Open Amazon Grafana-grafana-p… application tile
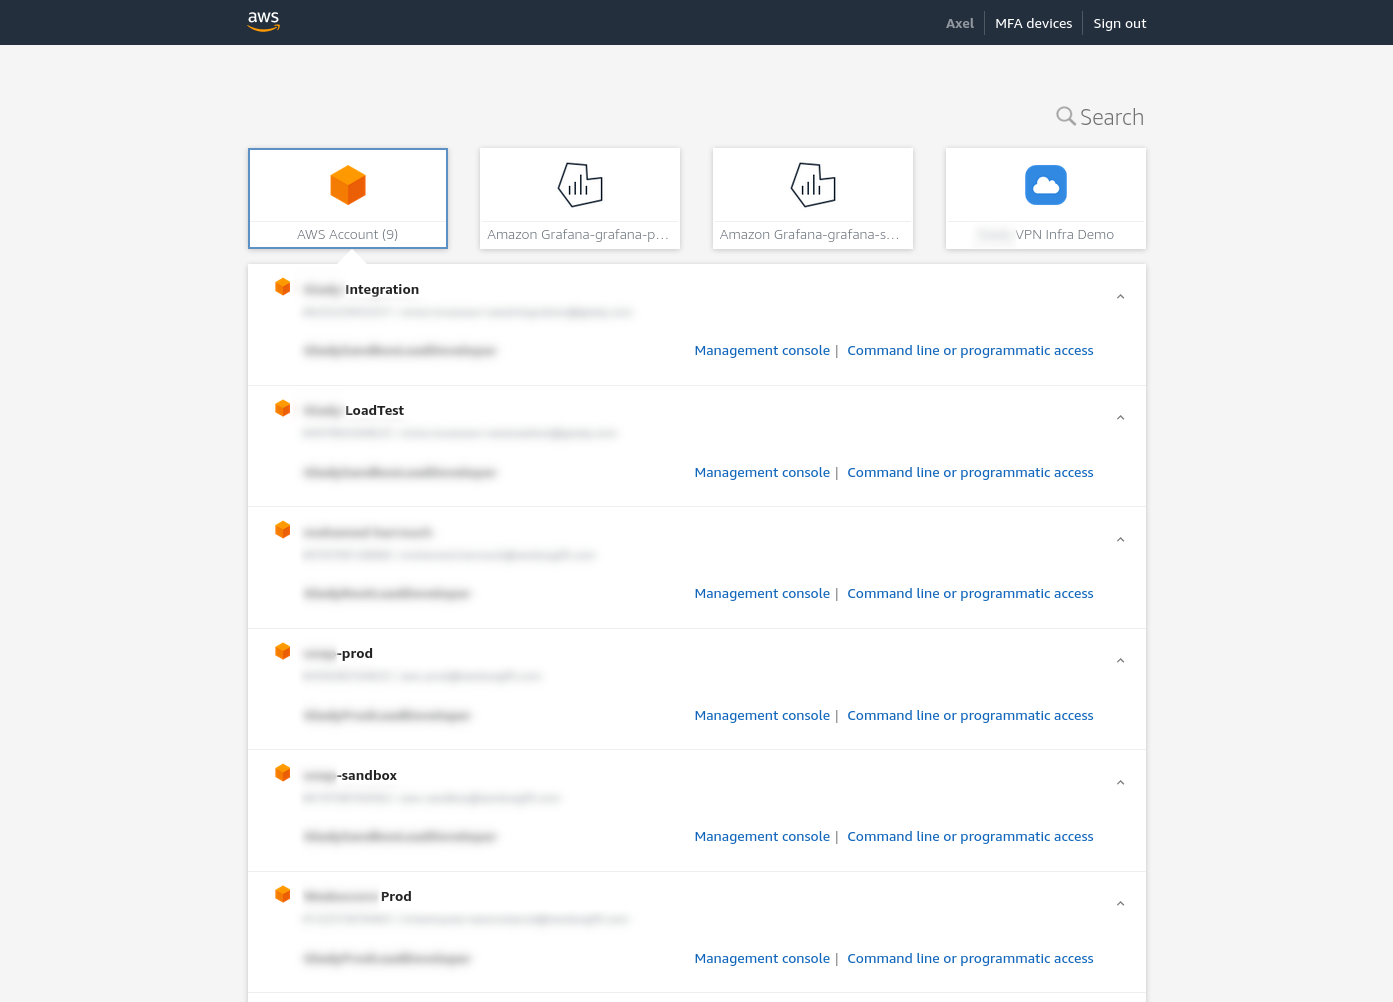 click(580, 198)
